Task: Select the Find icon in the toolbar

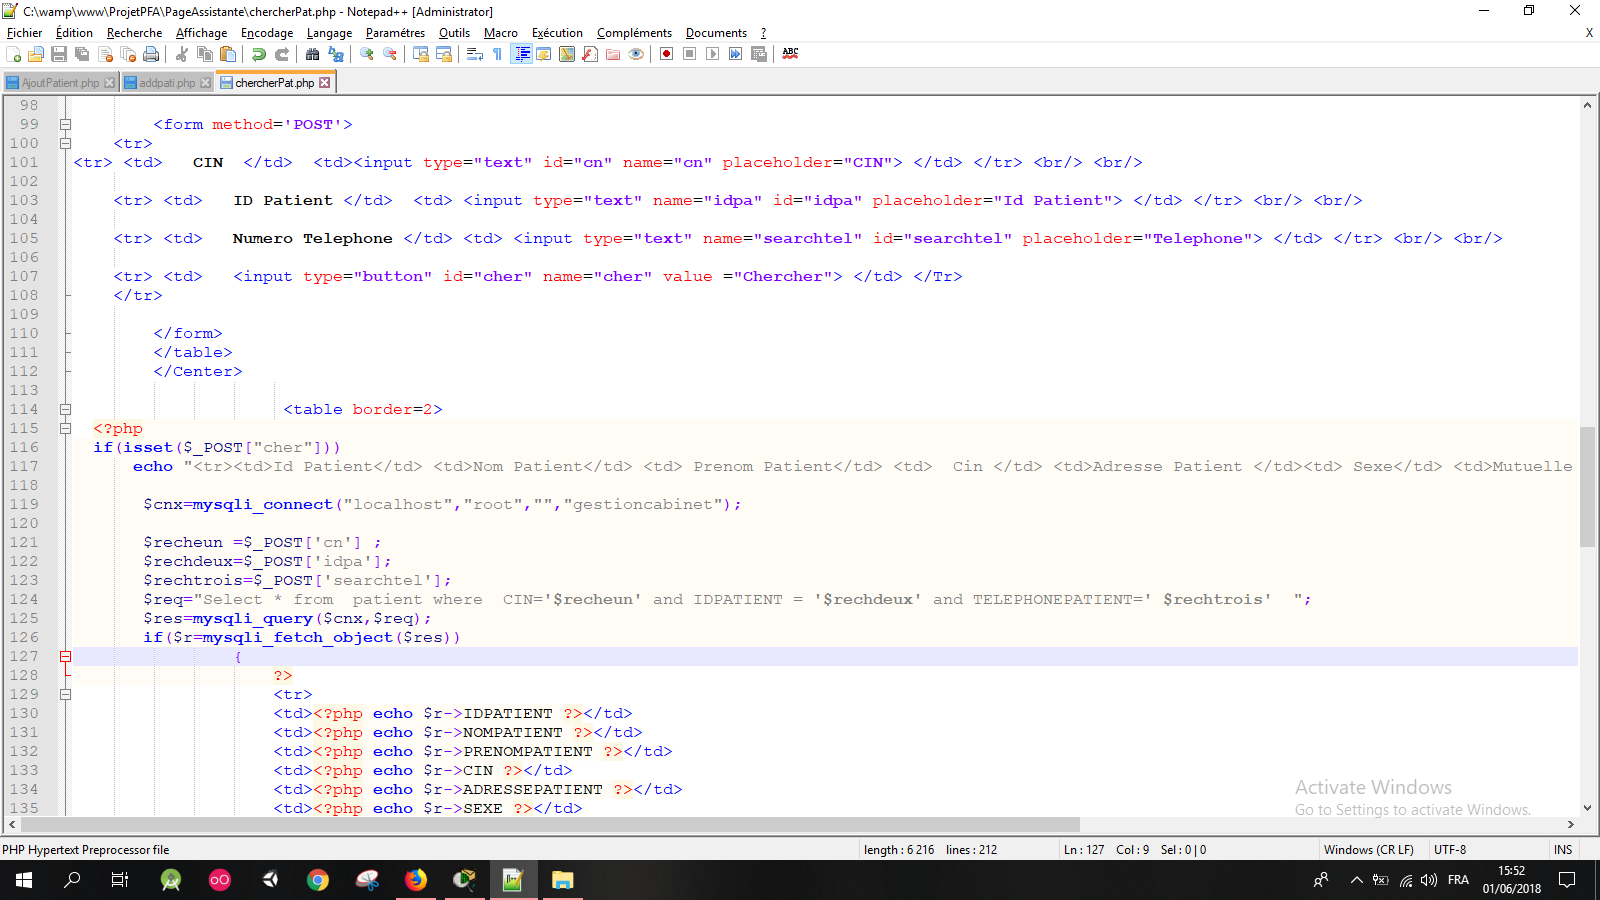Action: click(x=312, y=54)
